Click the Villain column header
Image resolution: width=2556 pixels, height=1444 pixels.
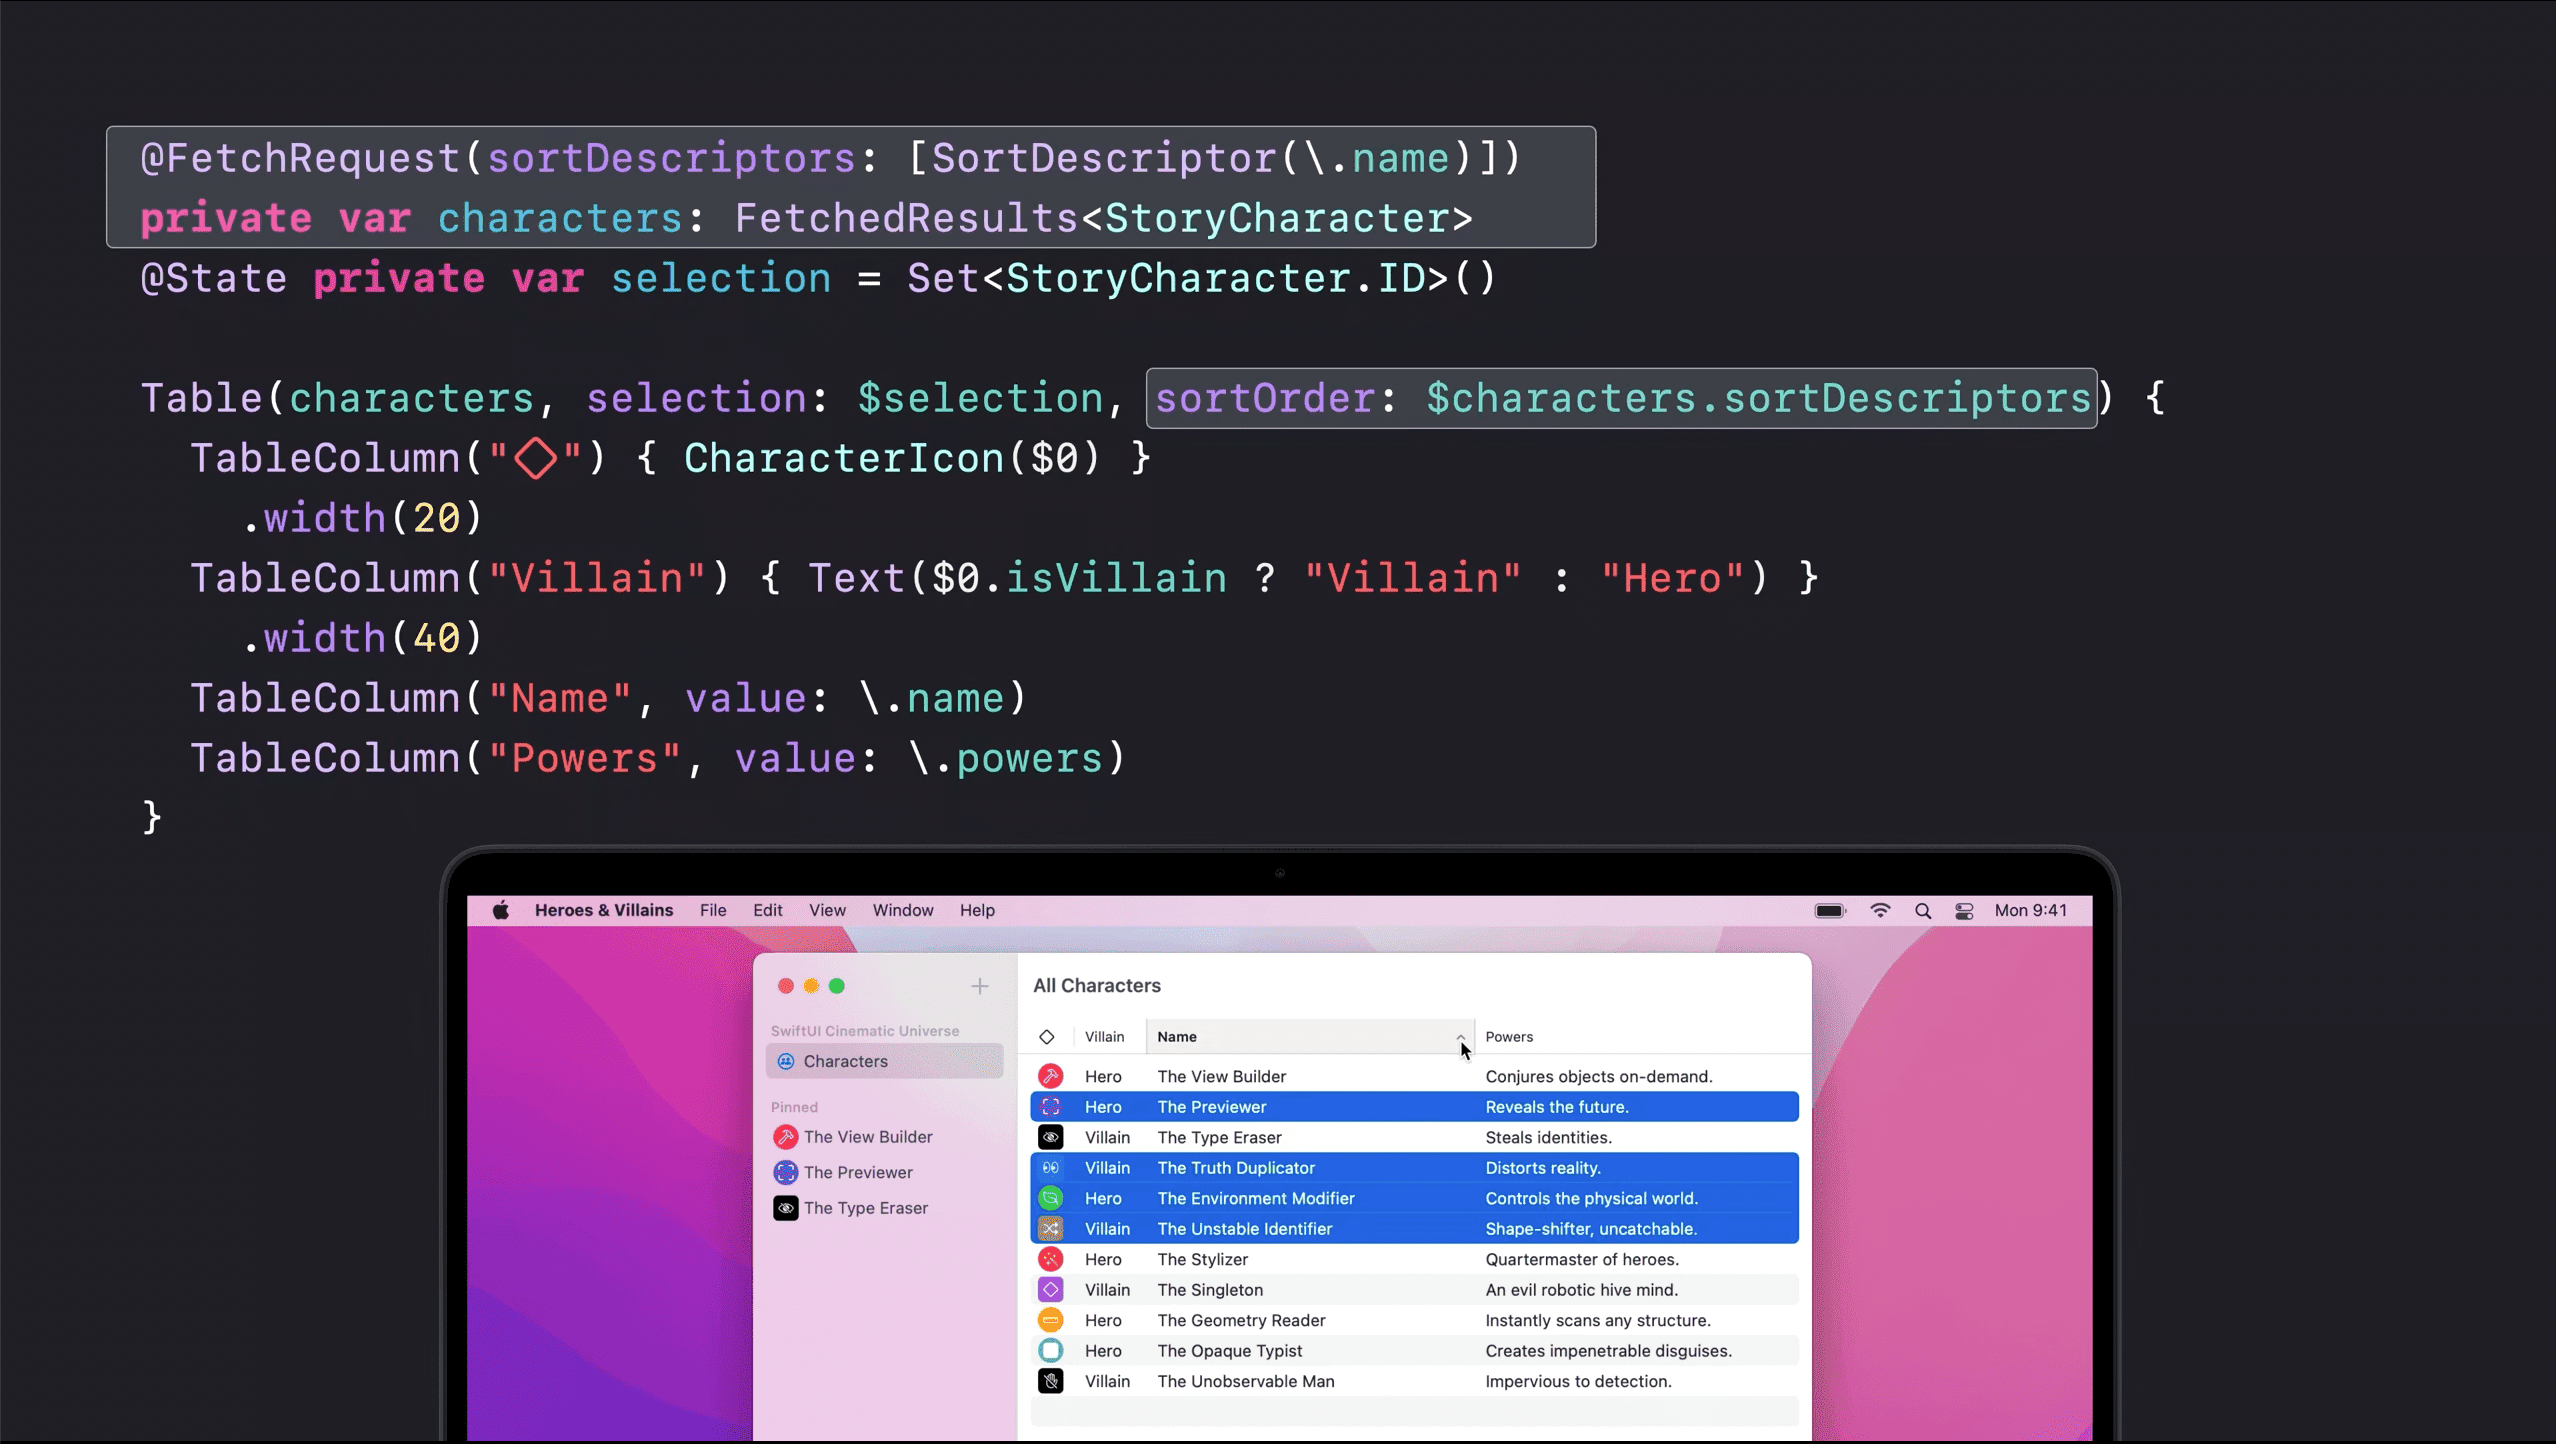coord(1105,1037)
